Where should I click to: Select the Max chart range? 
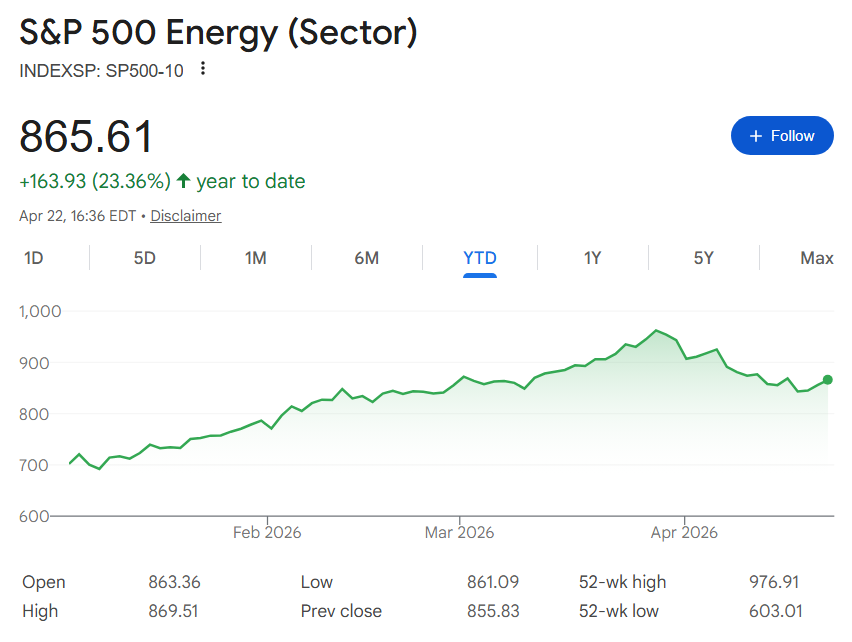pos(817,257)
